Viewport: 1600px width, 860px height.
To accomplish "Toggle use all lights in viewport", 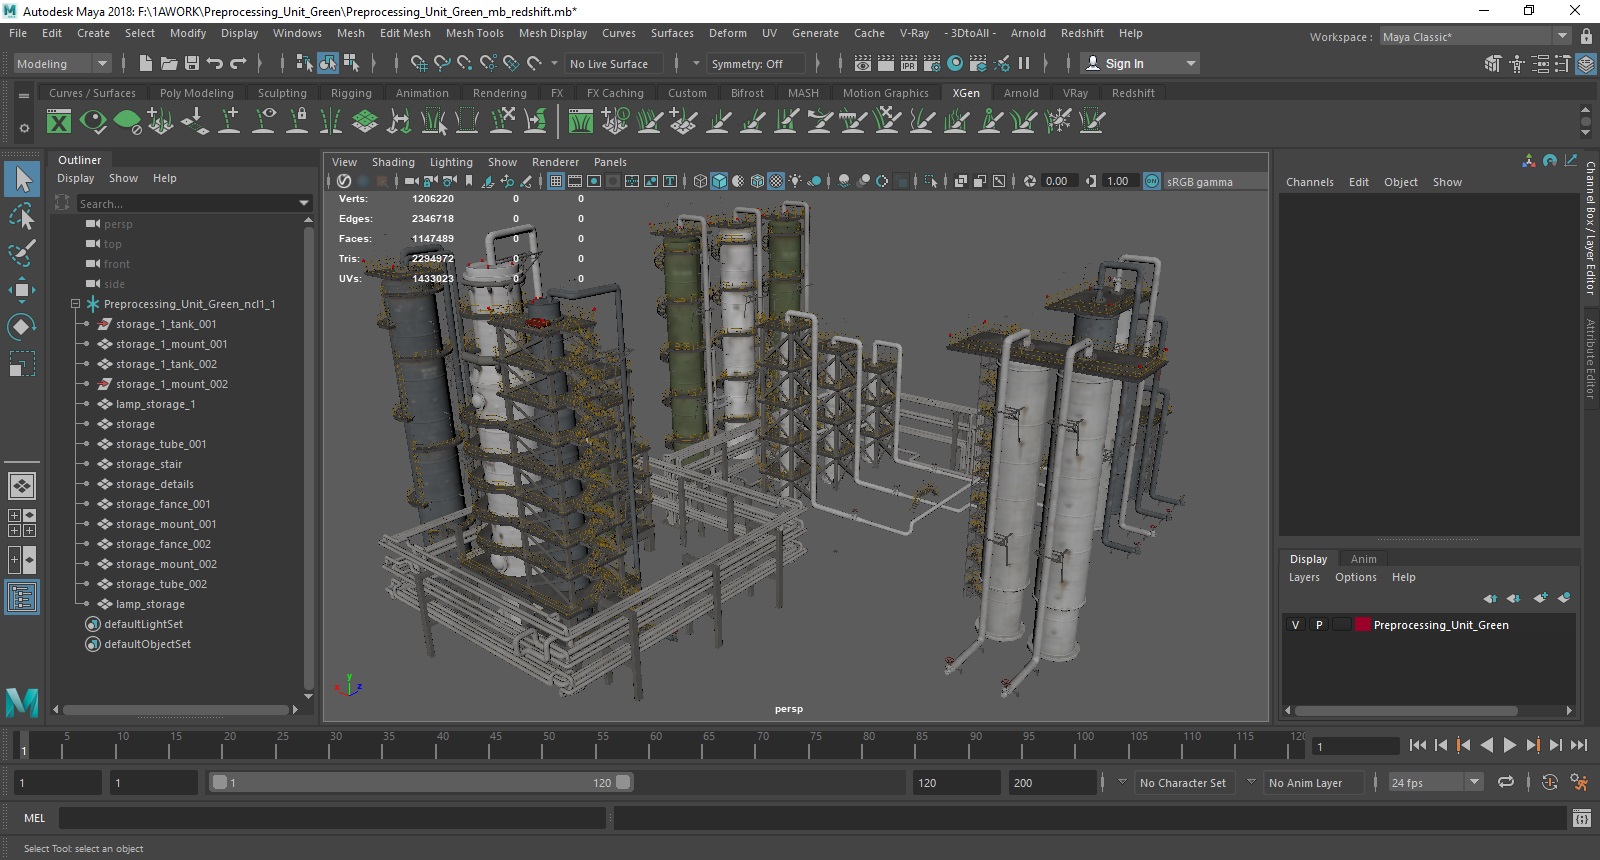I will [795, 181].
